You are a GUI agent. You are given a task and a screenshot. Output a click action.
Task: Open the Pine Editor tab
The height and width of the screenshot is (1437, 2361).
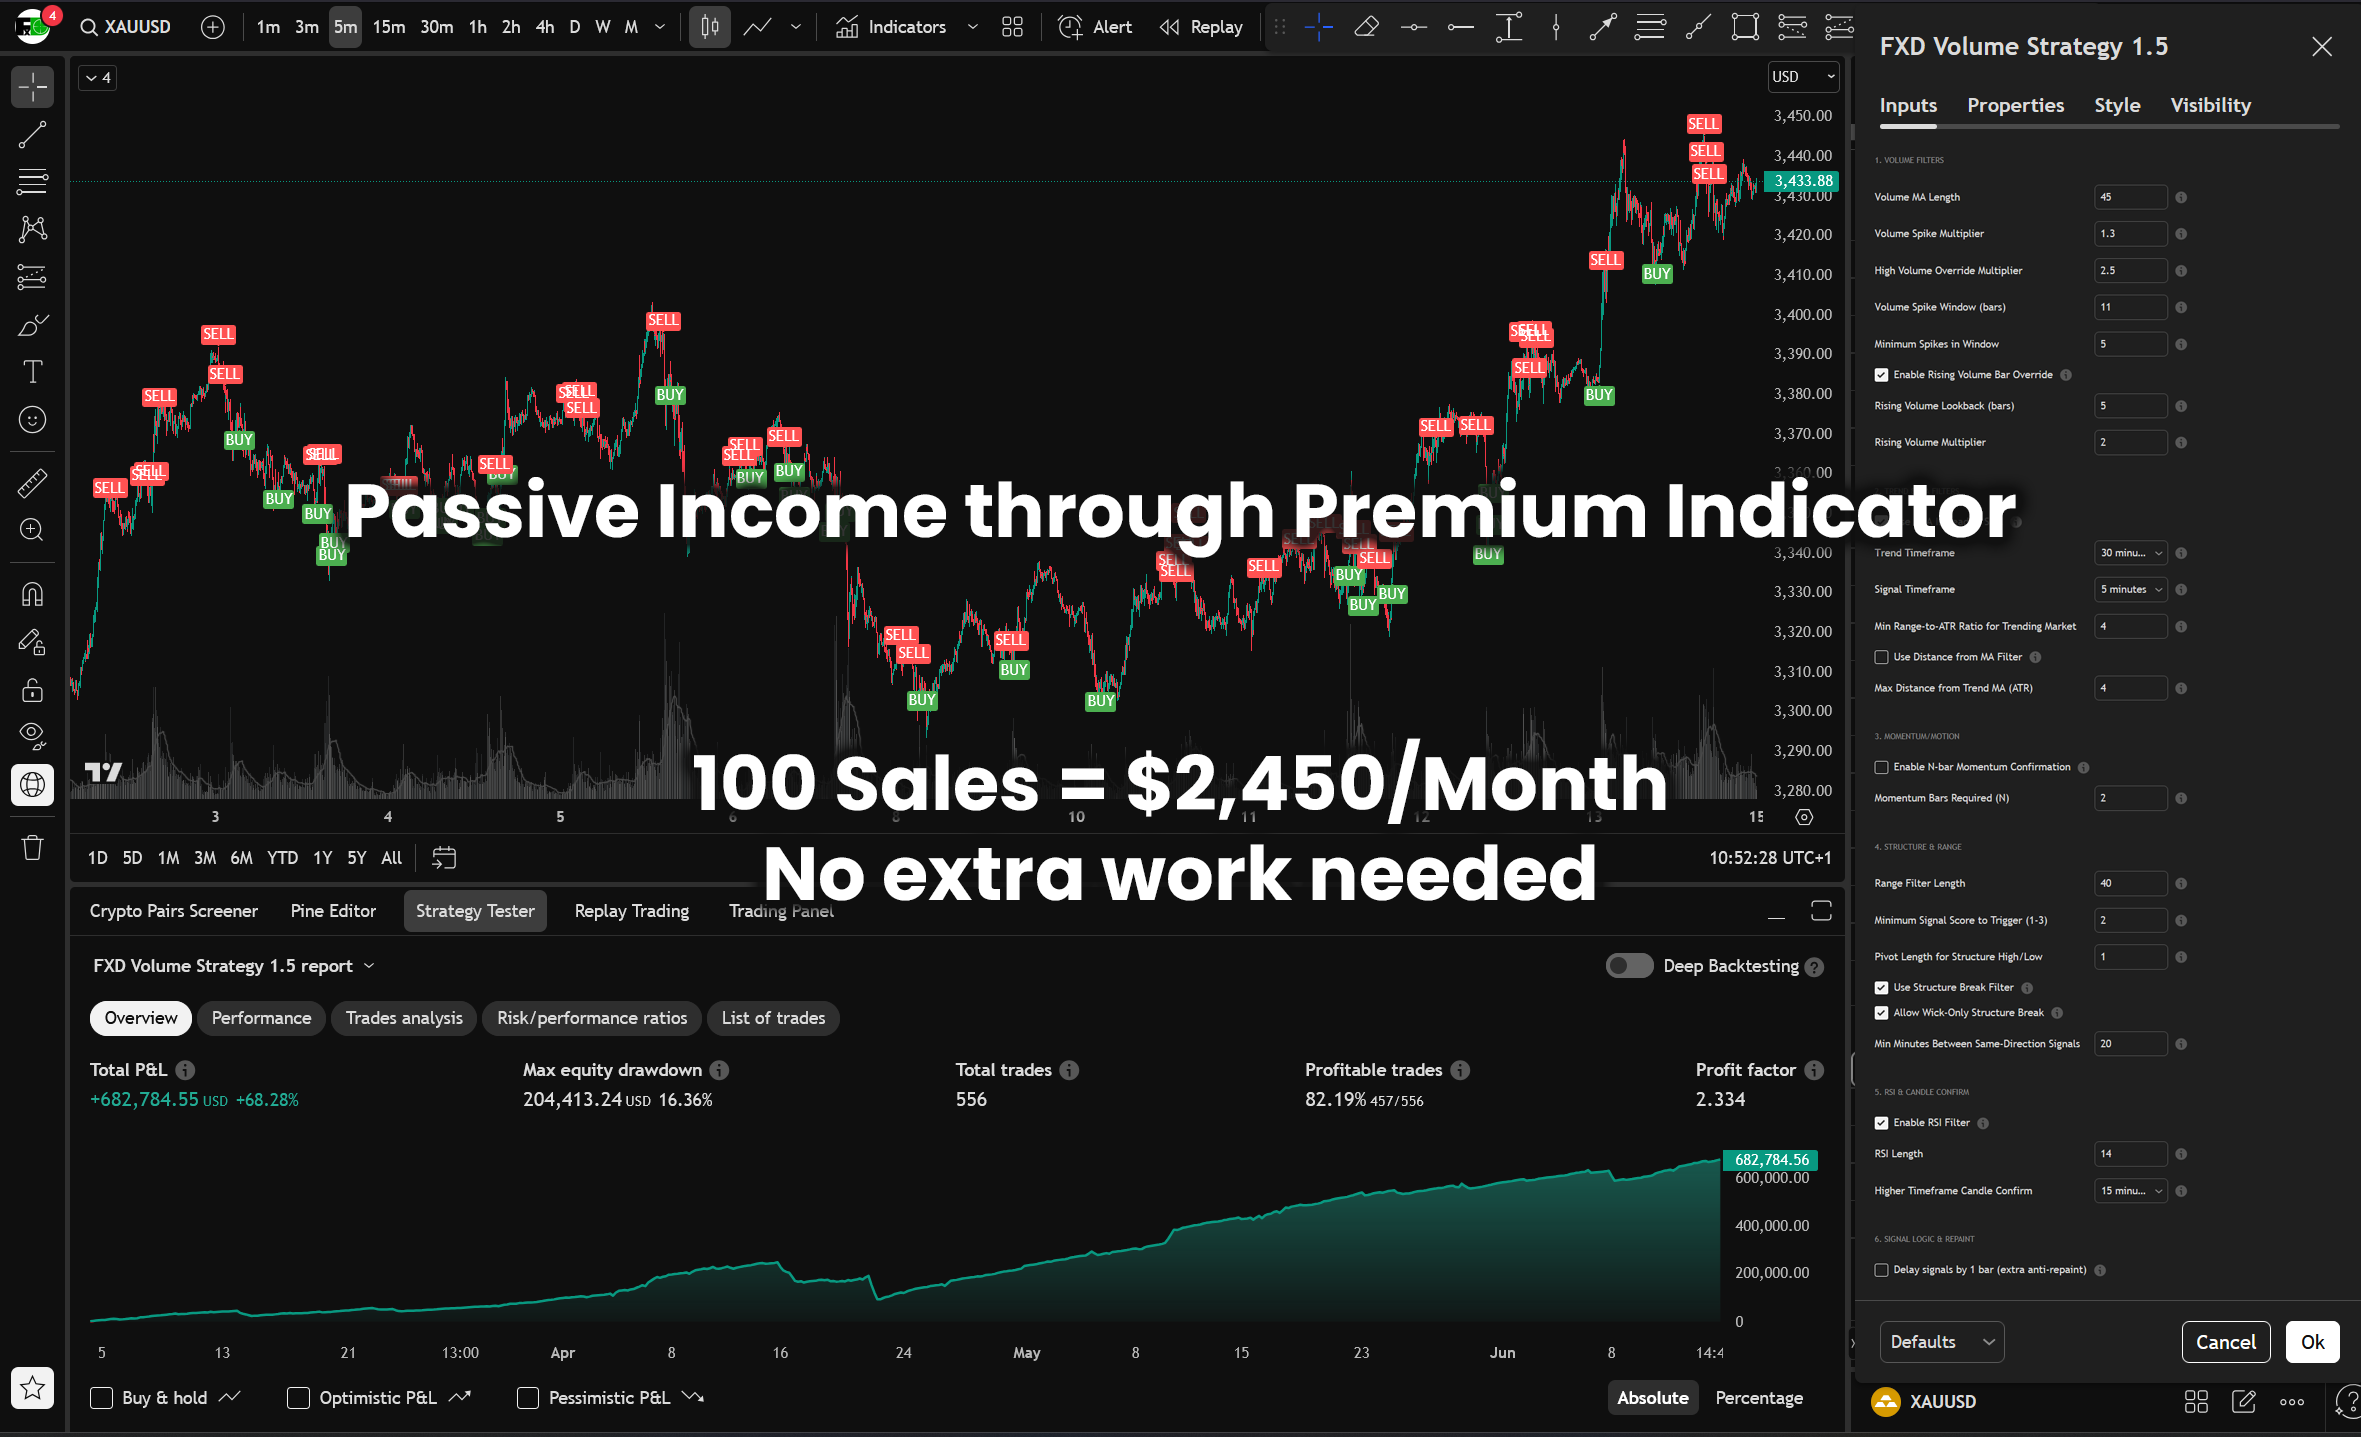(333, 911)
